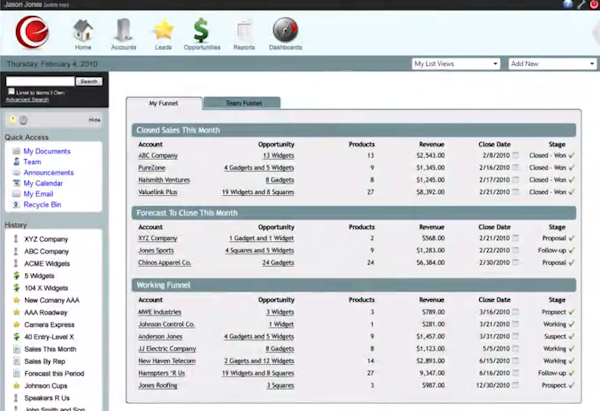Click the Team person icon in Quick Access
Screen dimensions: 600x411
pyautogui.click(x=16, y=162)
